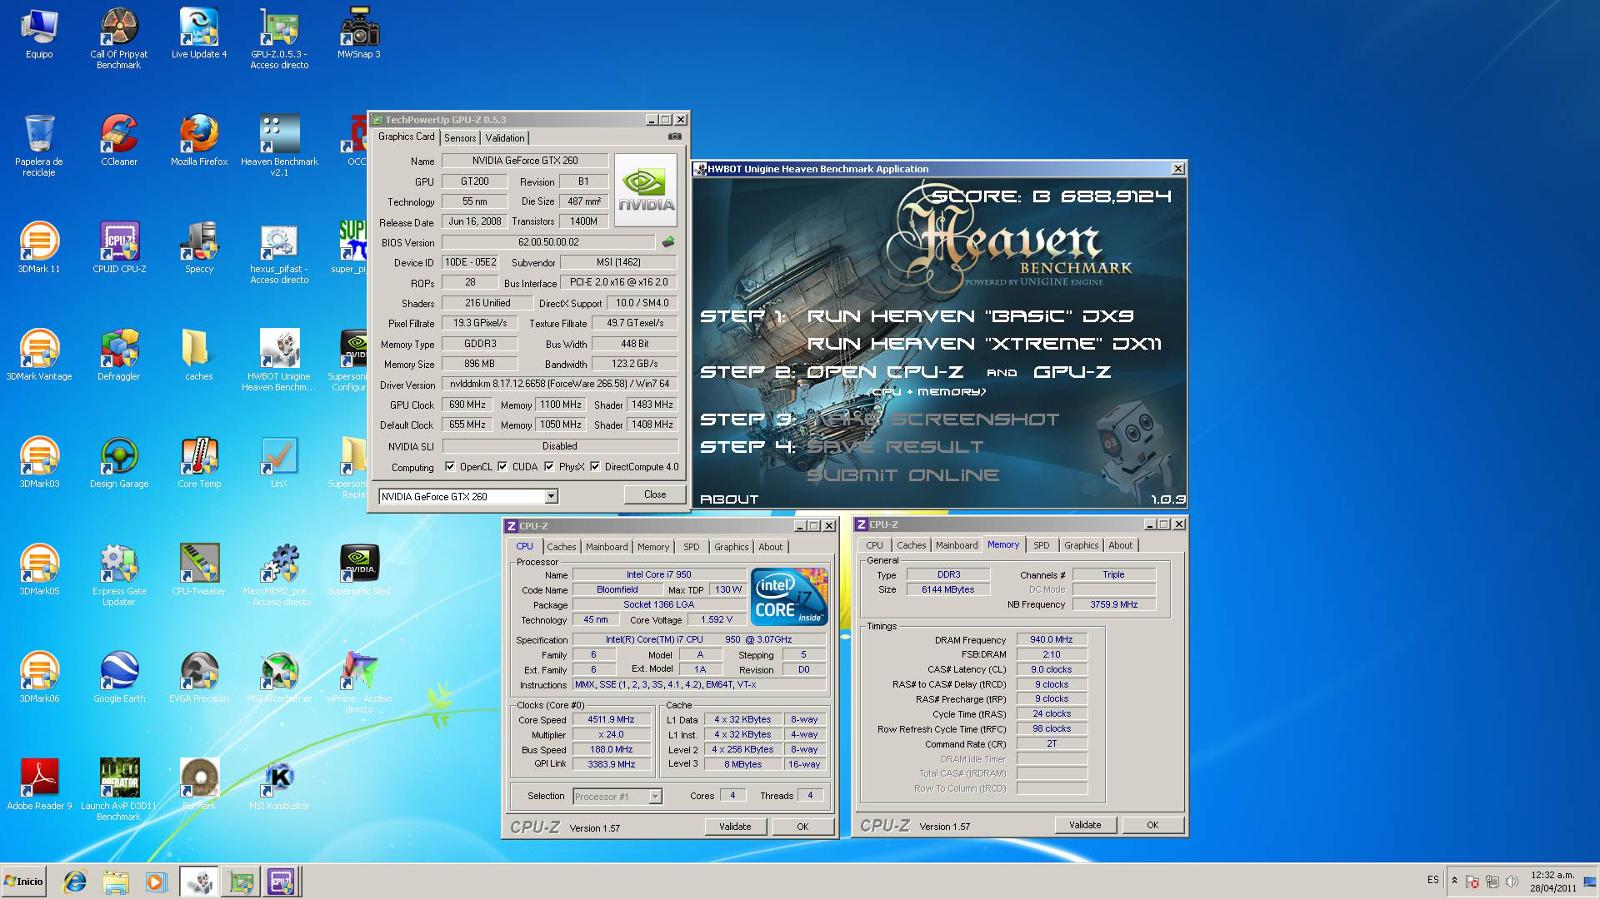
Task: Switch to the Validation tab in GPU-Z
Action: (505, 138)
